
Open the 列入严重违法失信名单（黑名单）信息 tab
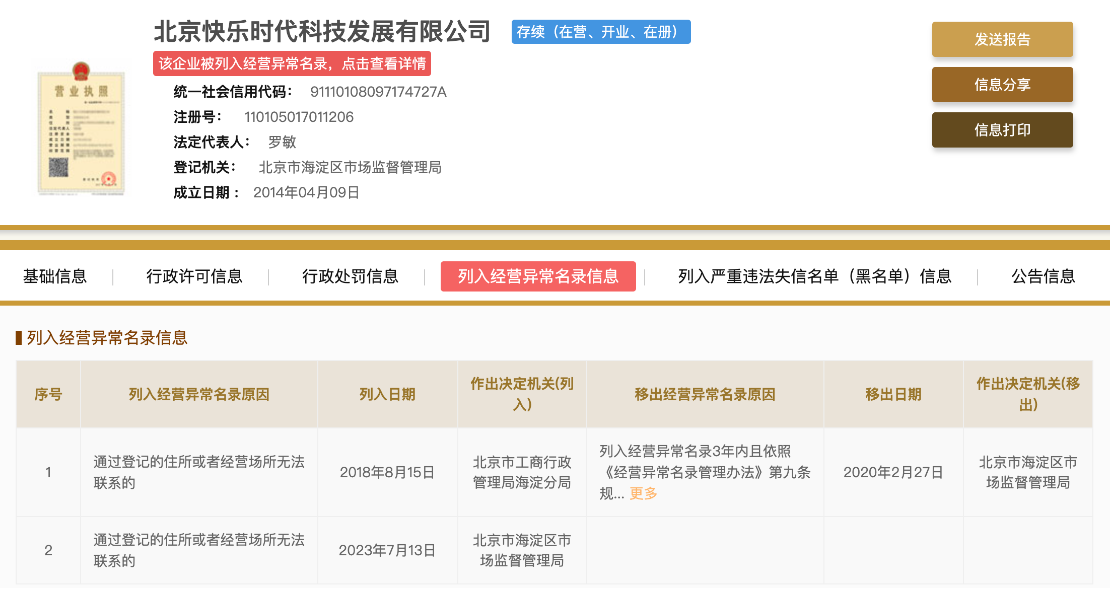click(814, 277)
